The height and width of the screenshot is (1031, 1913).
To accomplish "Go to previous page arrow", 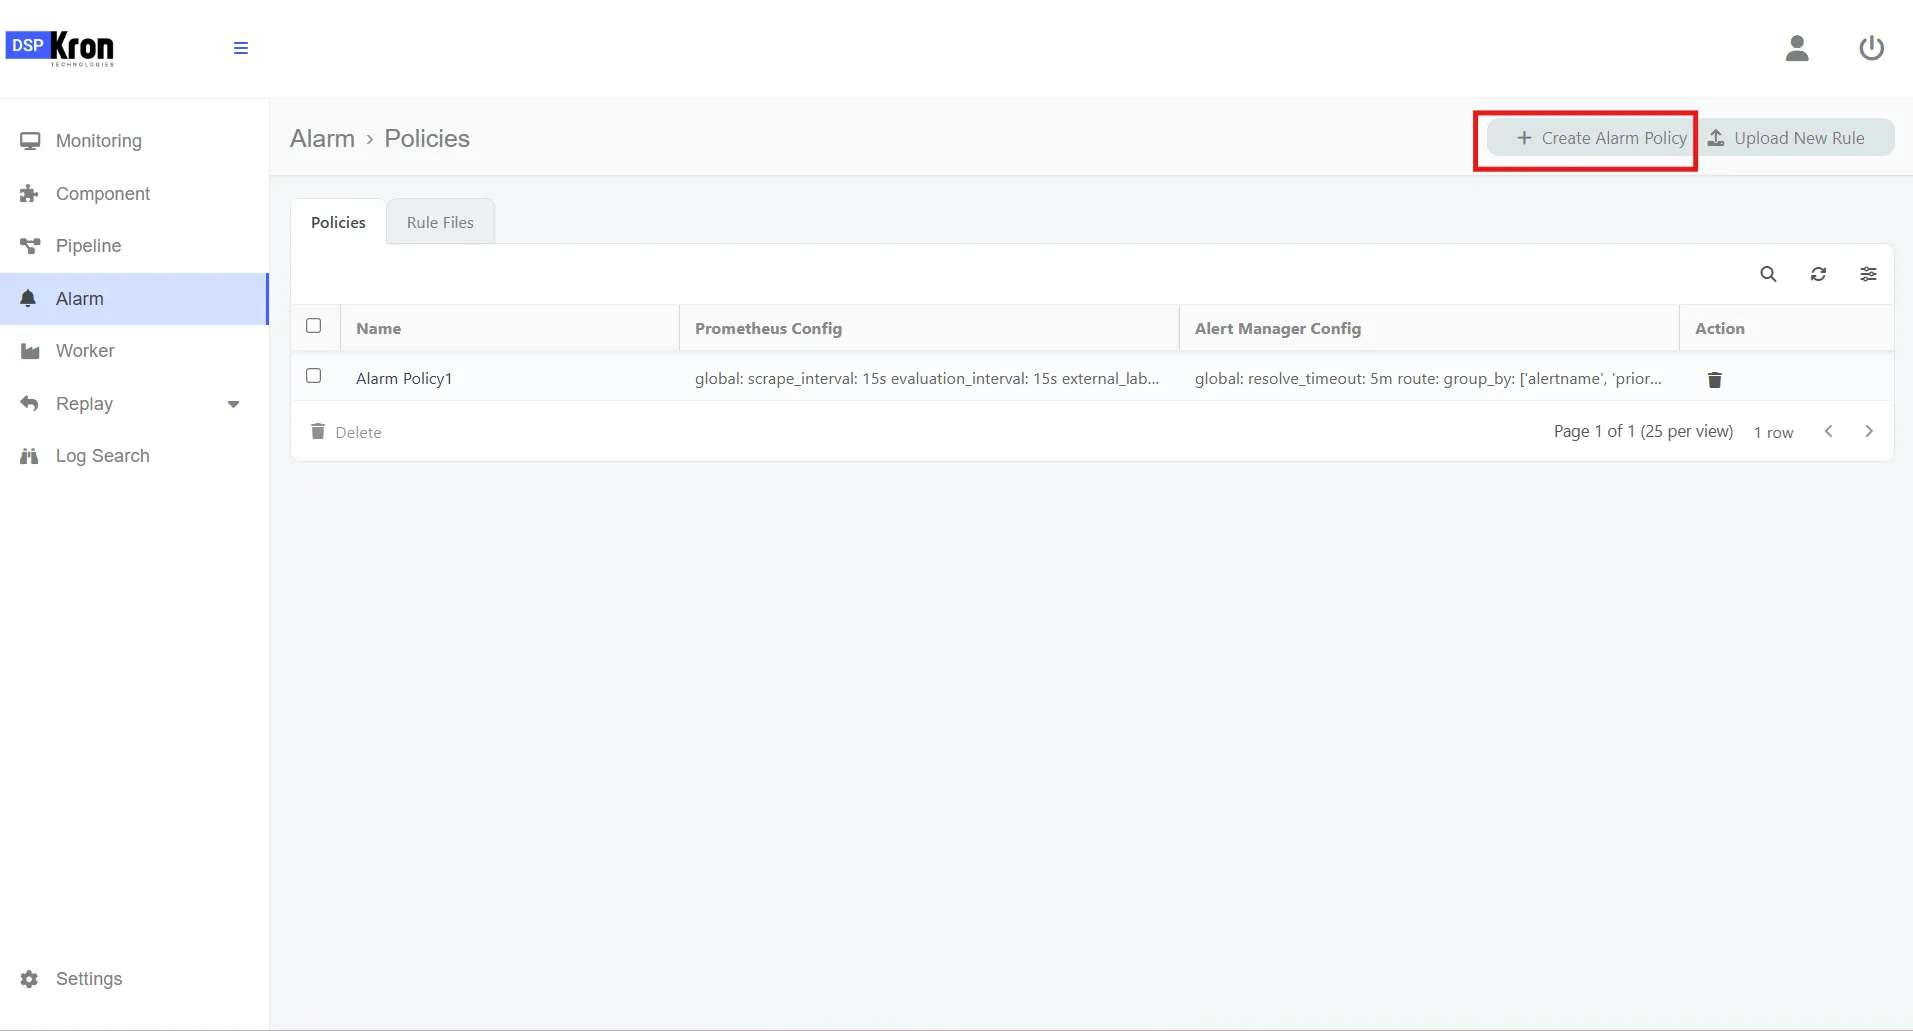I will point(1828,431).
